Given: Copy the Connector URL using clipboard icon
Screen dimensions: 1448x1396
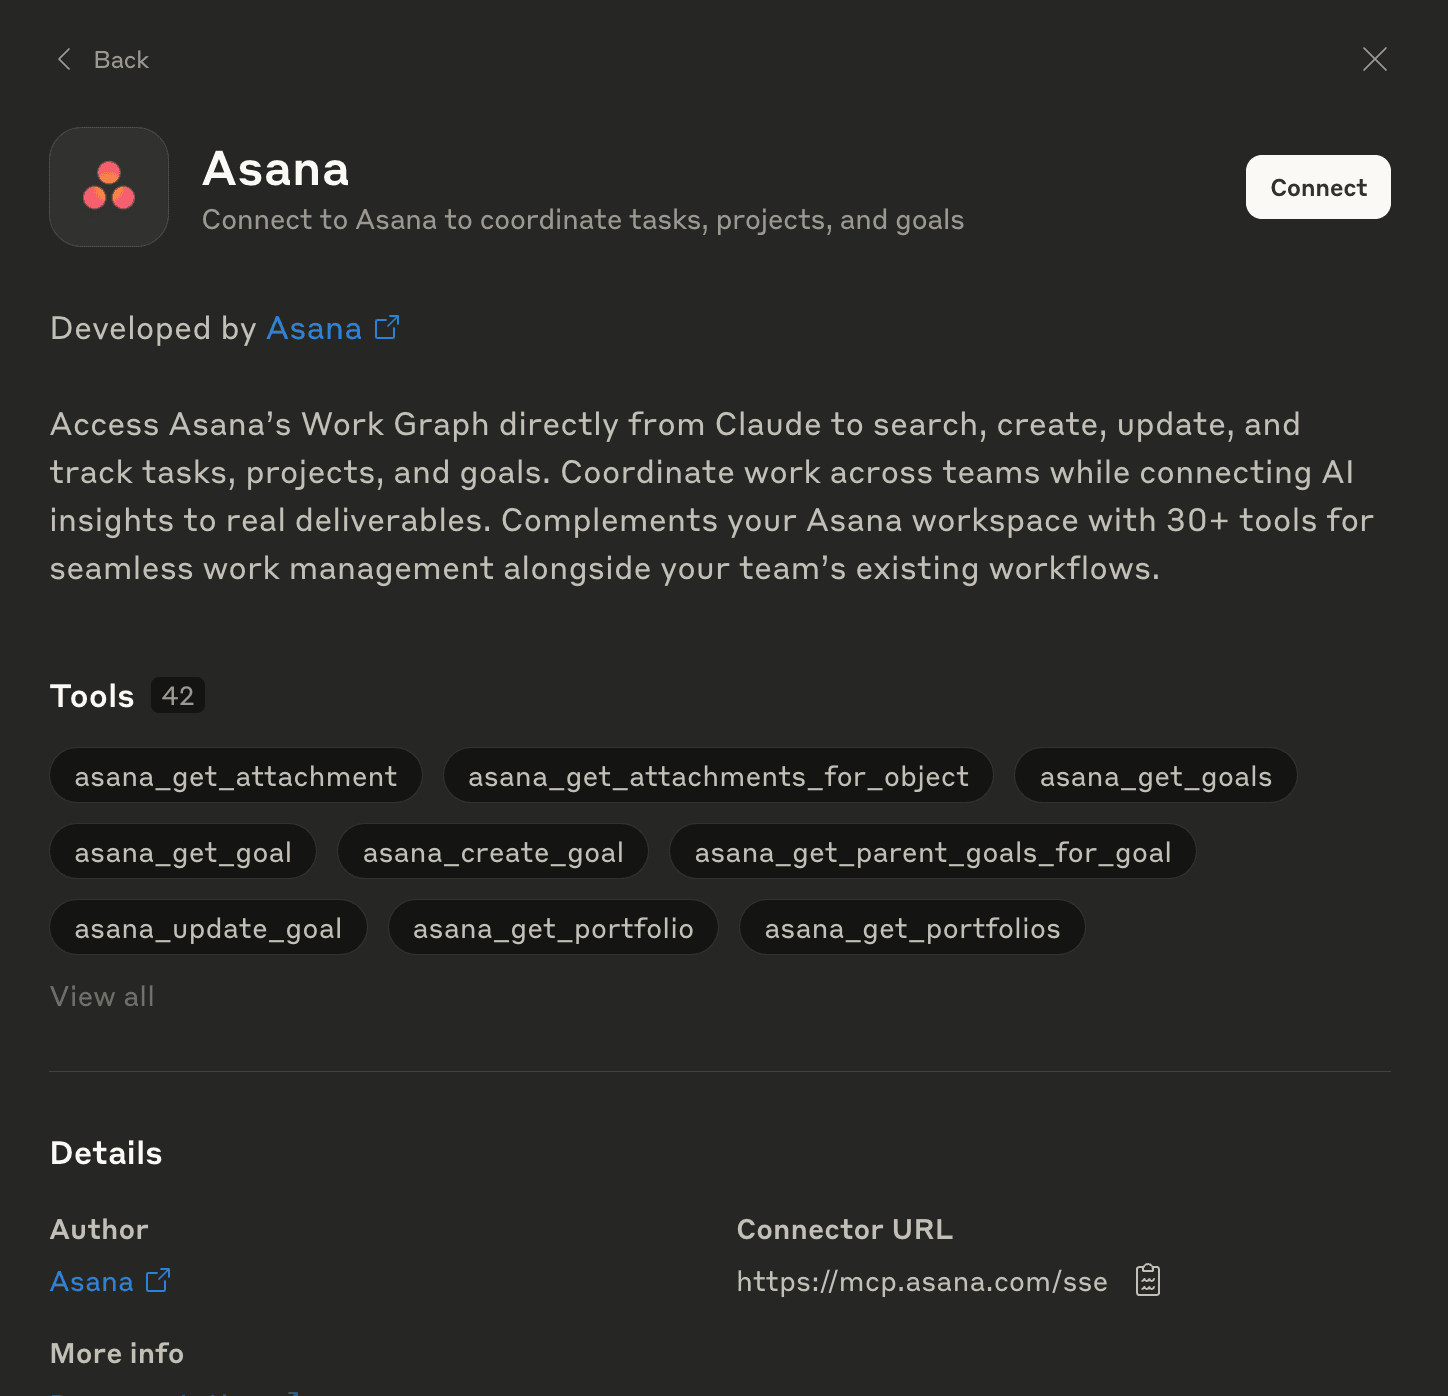Looking at the screenshot, I should [x=1147, y=1280].
